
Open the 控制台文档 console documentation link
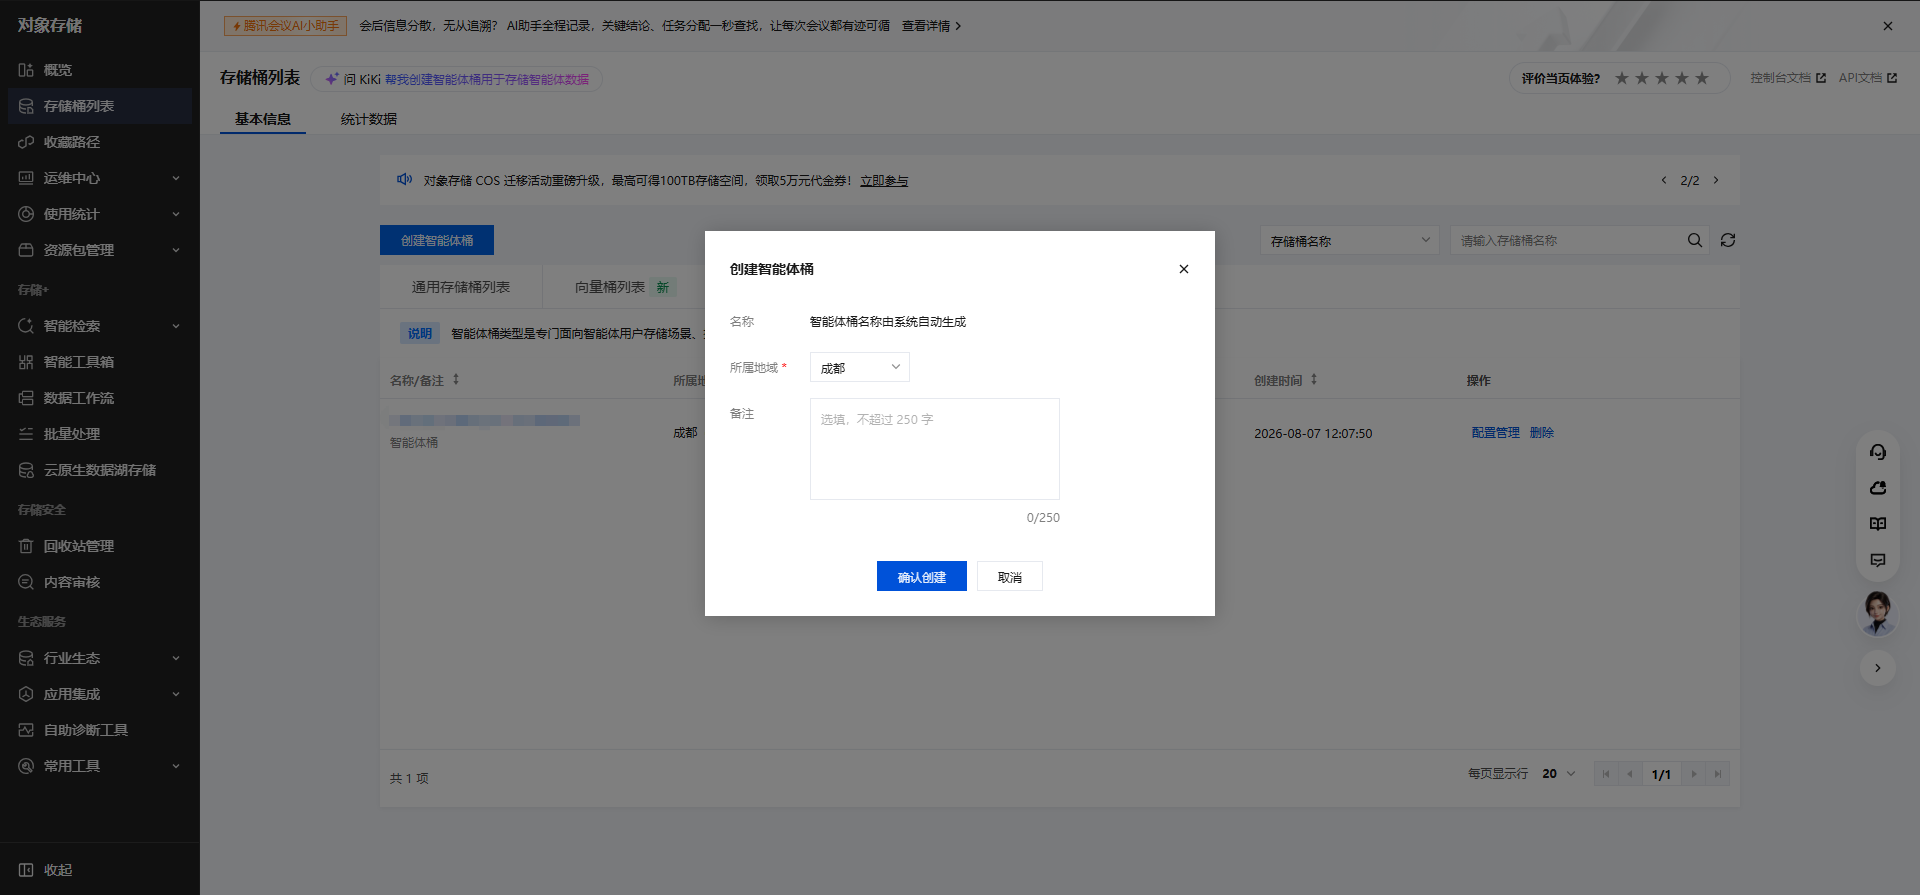click(x=1788, y=78)
